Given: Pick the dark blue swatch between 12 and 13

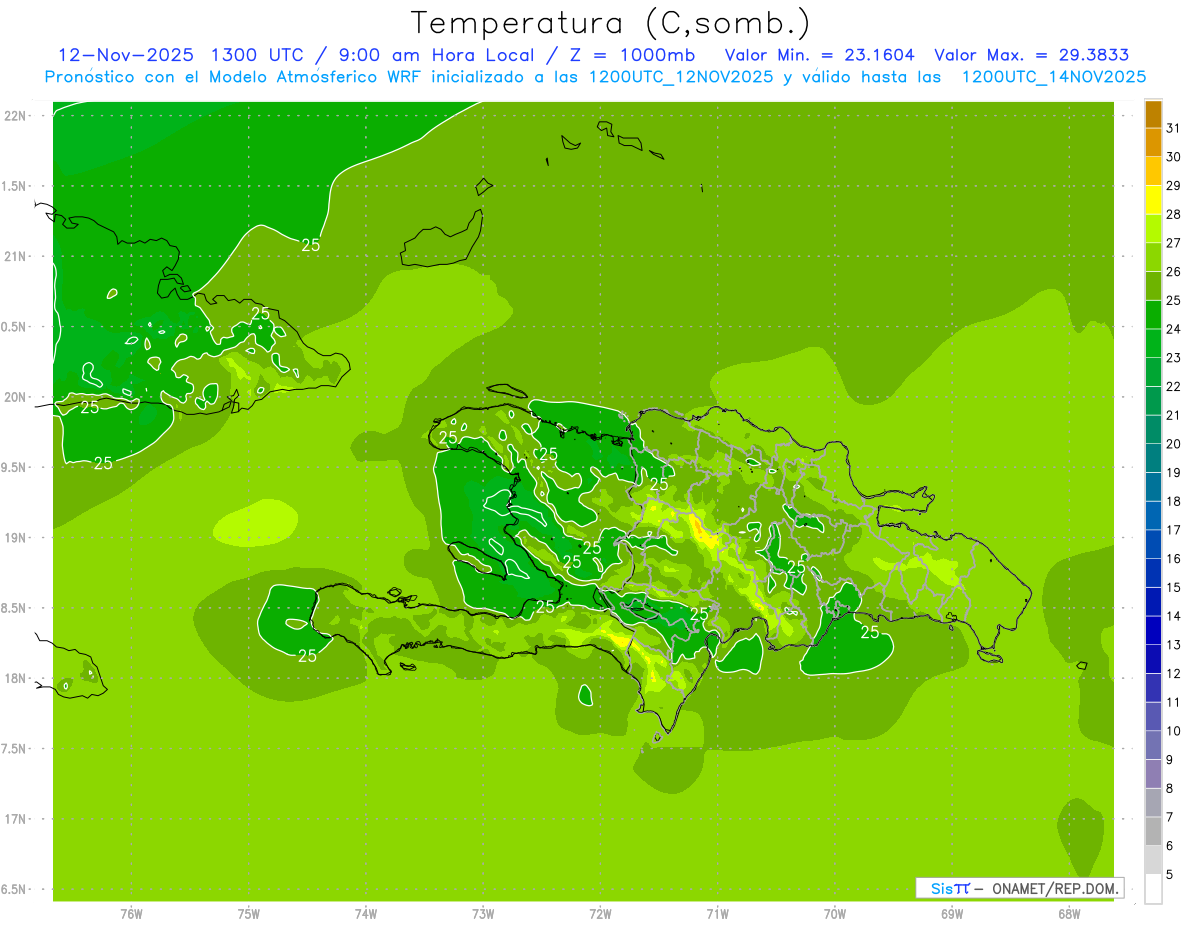Looking at the screenshot, I should click(1153, 659).
